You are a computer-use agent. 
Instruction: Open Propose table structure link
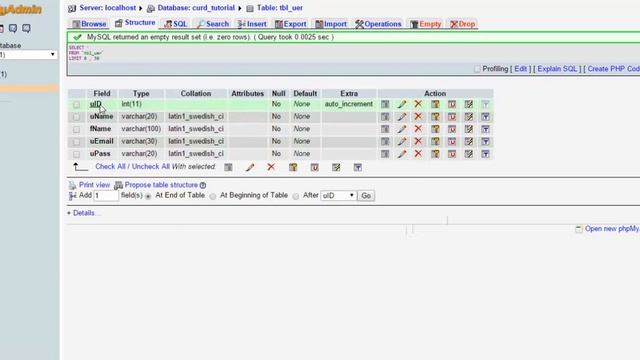(161, 185)
